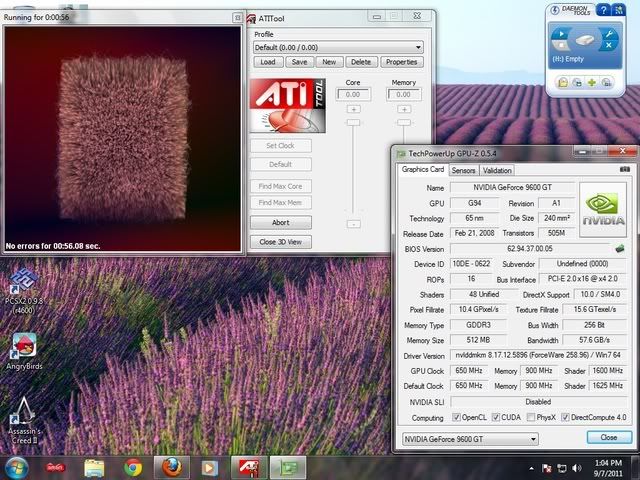
Task: Click the network tray icon
Action: 562,468
